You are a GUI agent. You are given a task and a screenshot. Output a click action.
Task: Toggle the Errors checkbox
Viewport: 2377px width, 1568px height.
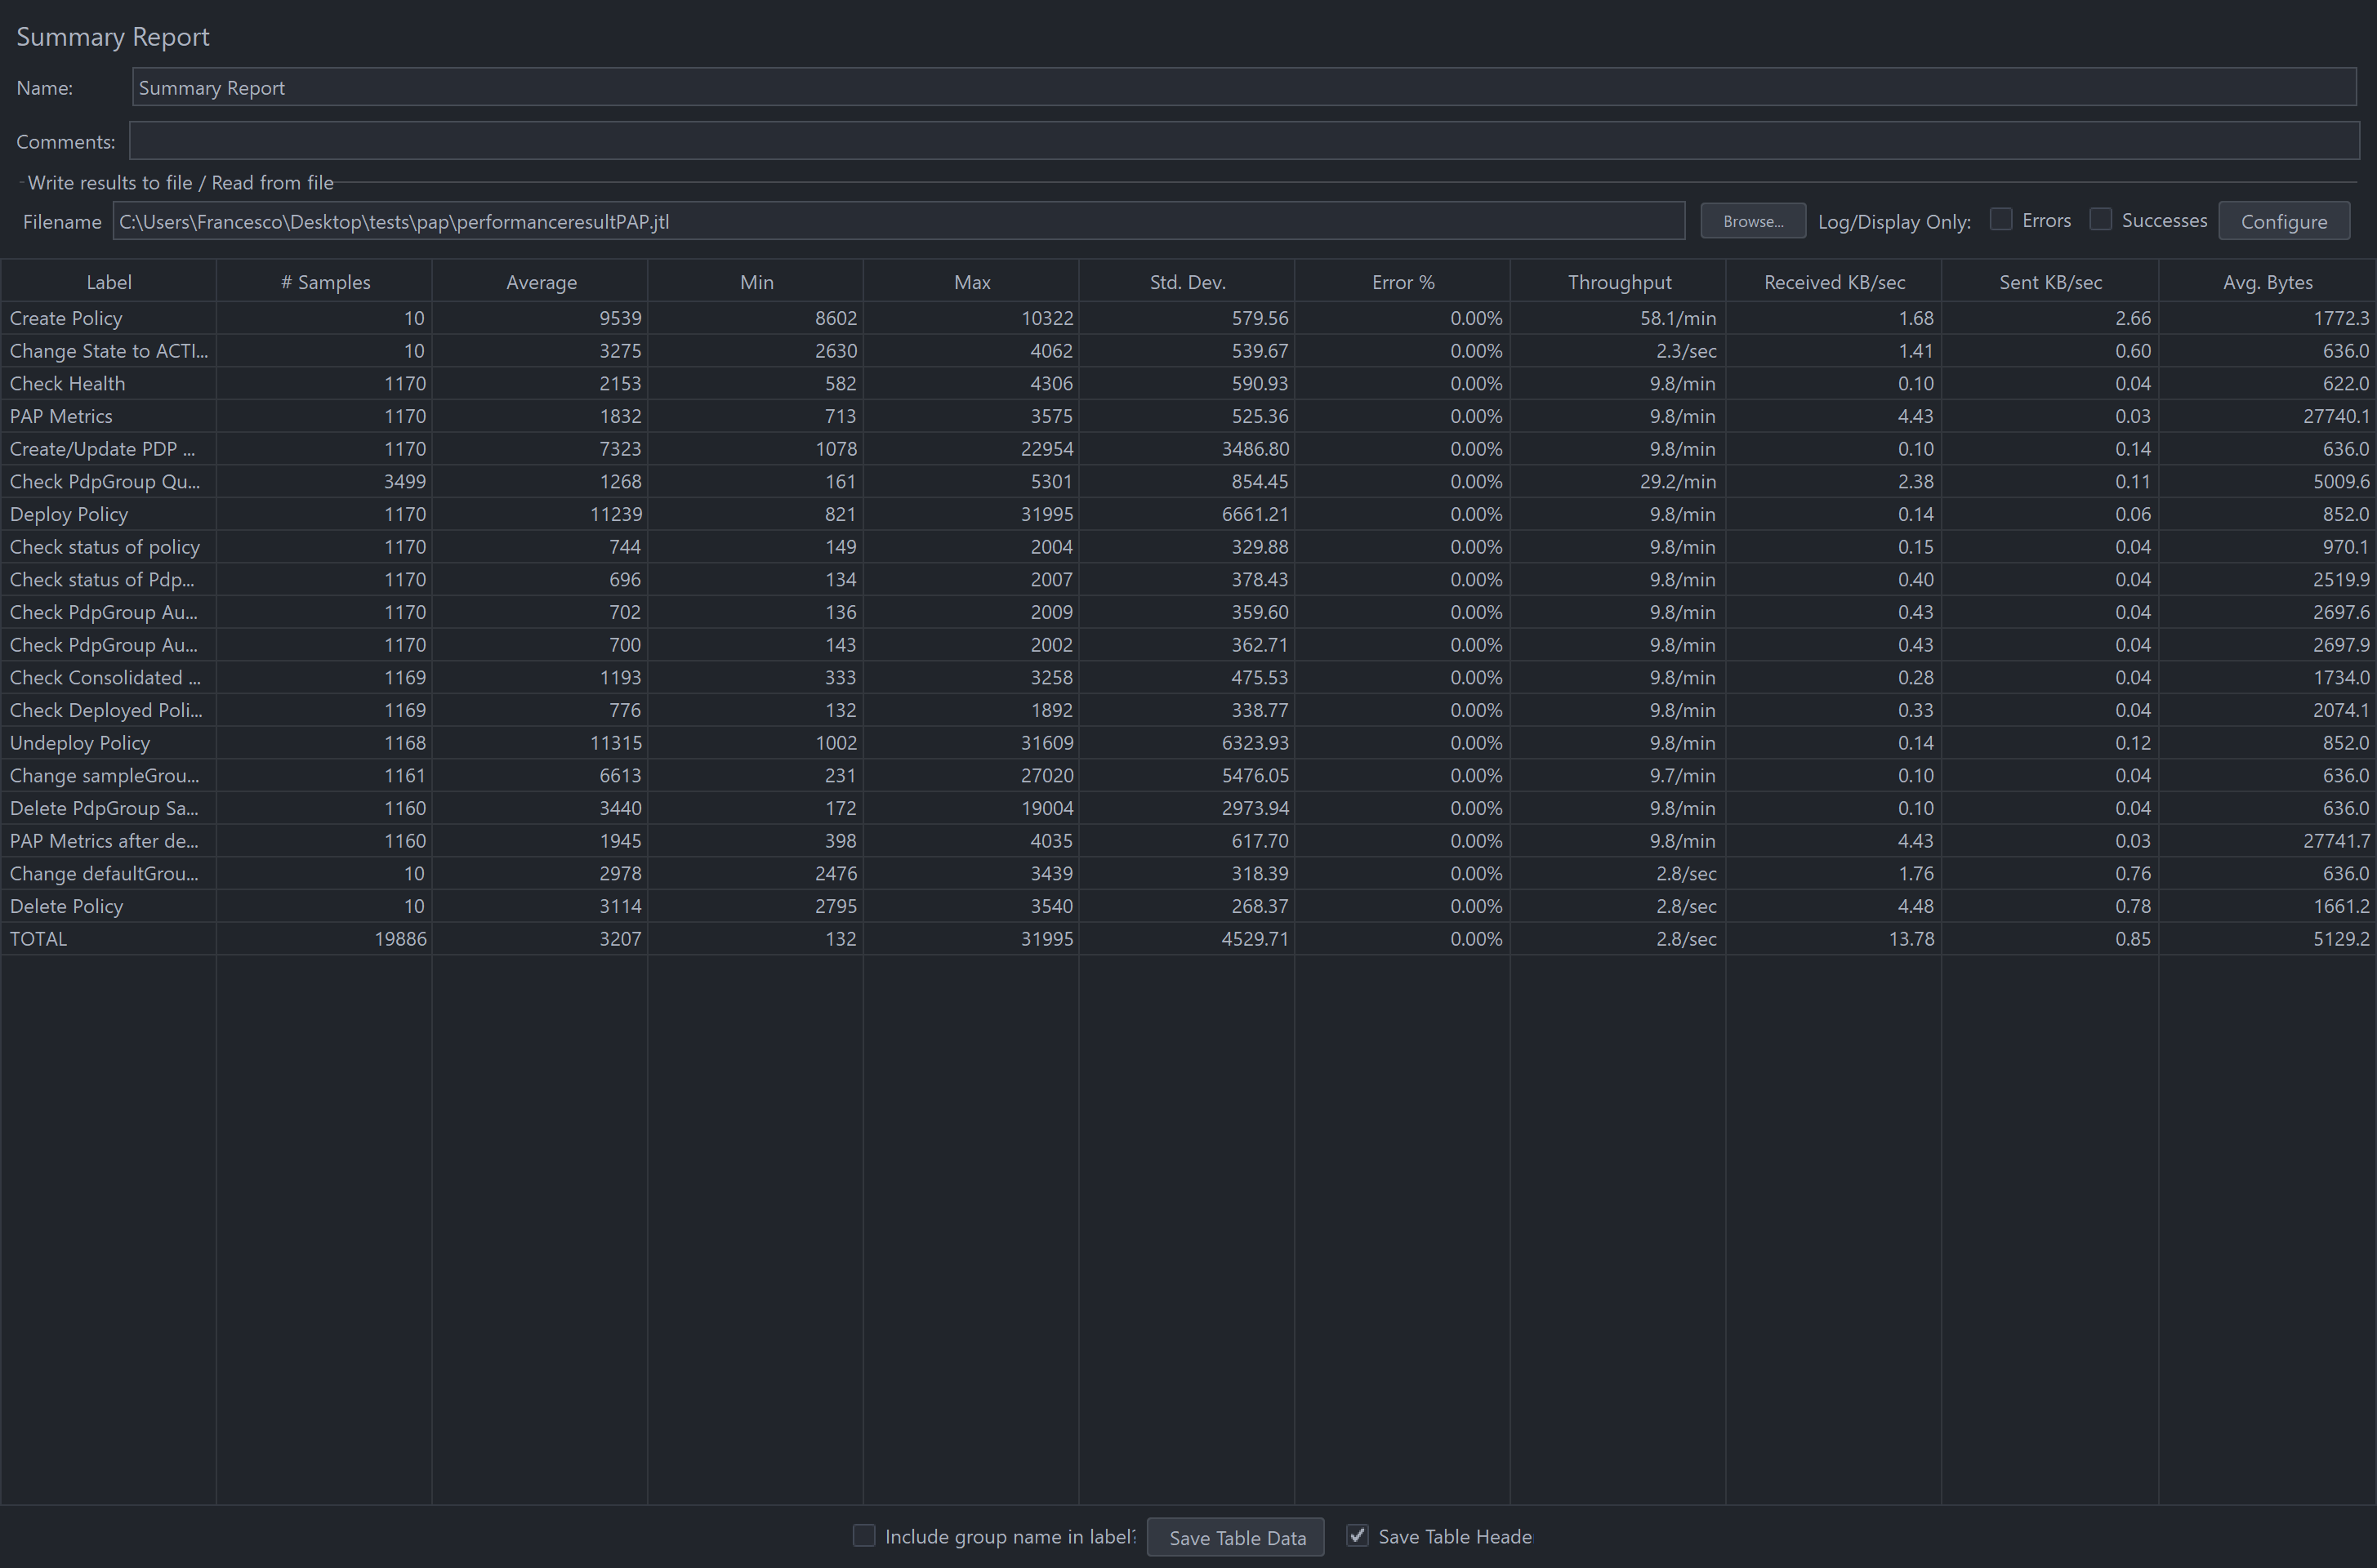2000,220
